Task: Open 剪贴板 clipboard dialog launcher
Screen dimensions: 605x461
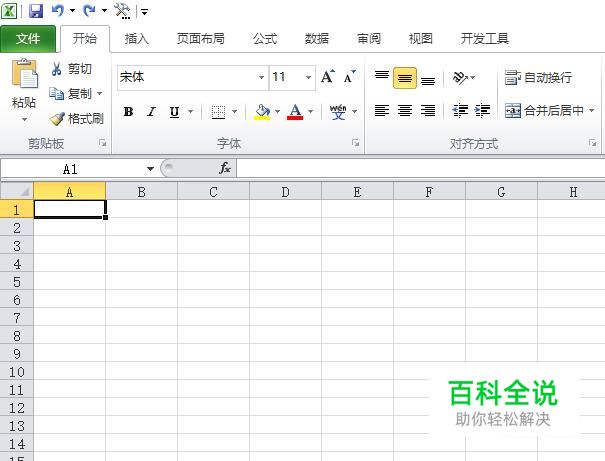Action: point(103,143)
